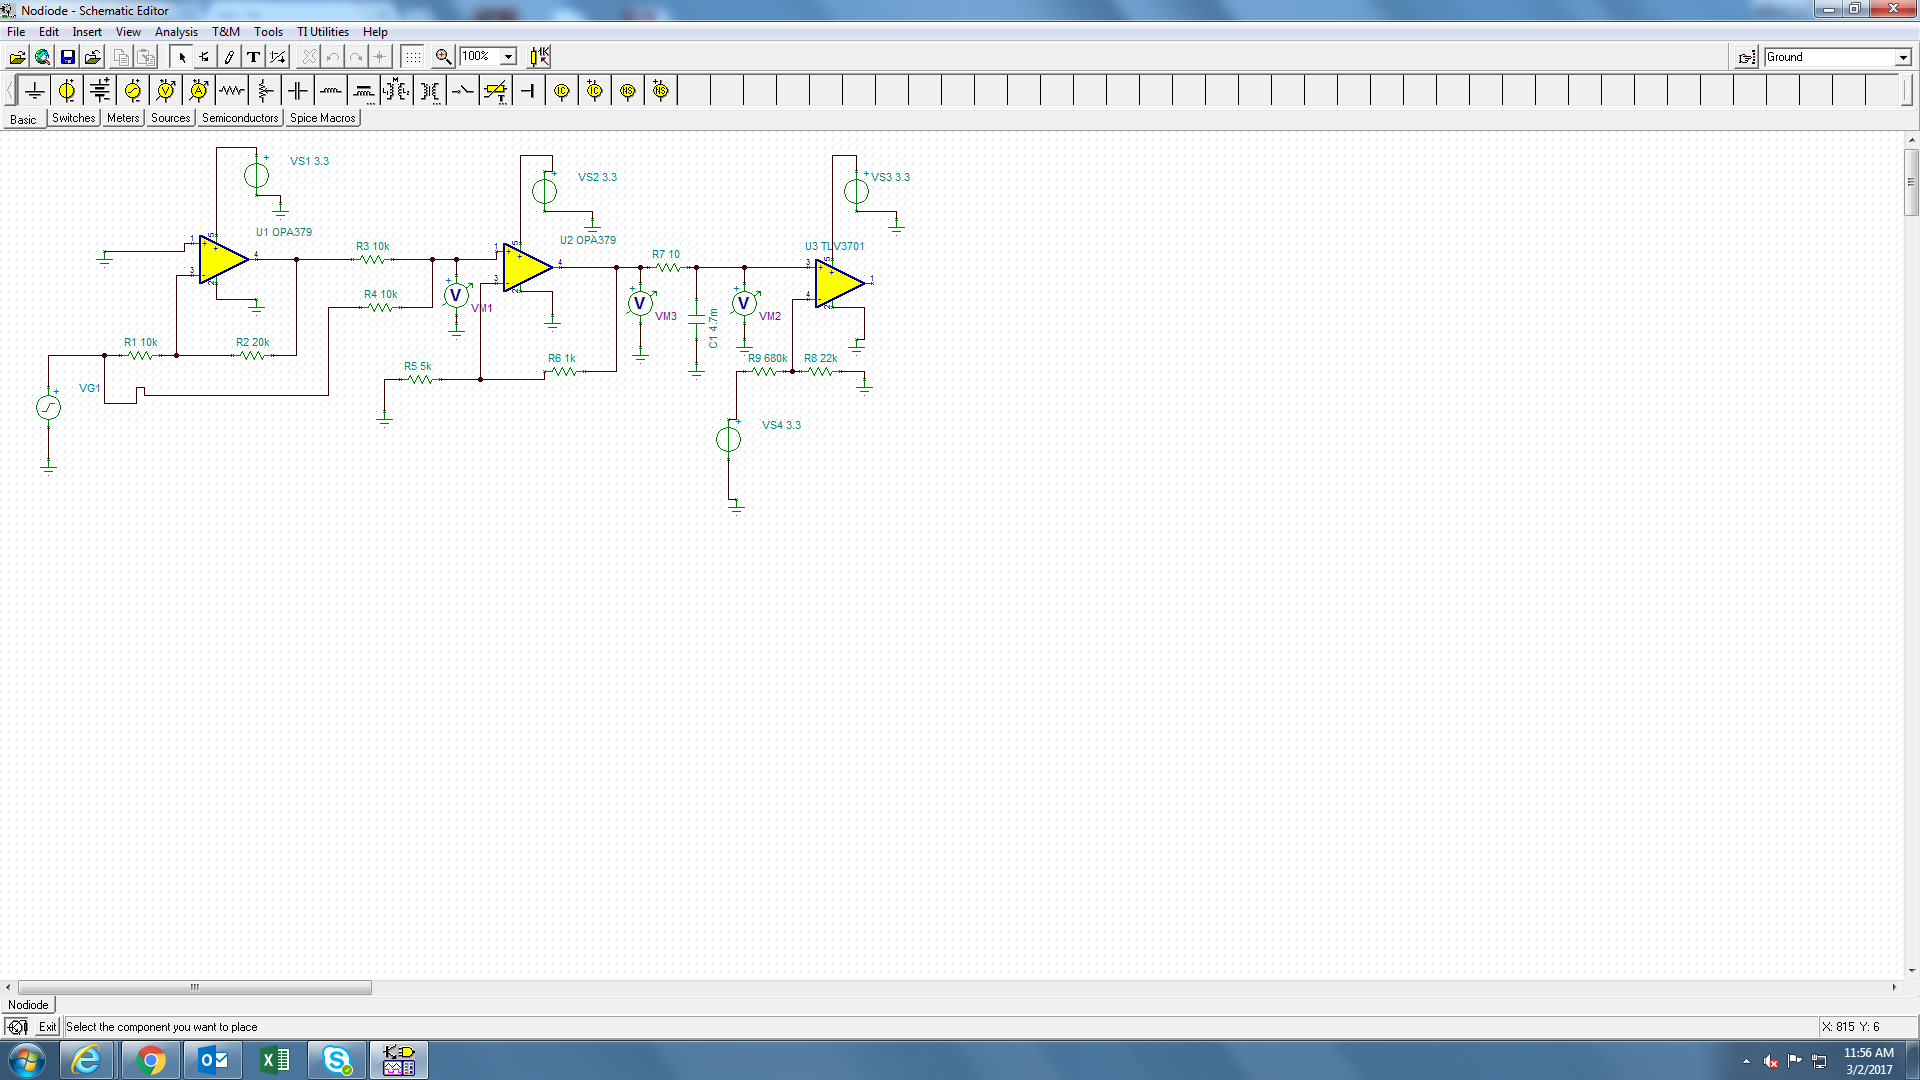Select the U1 OPA379 op-amp
The width and height of the screenshot is (1920, 1080).
pyautogui.click(x=223, y=260)
